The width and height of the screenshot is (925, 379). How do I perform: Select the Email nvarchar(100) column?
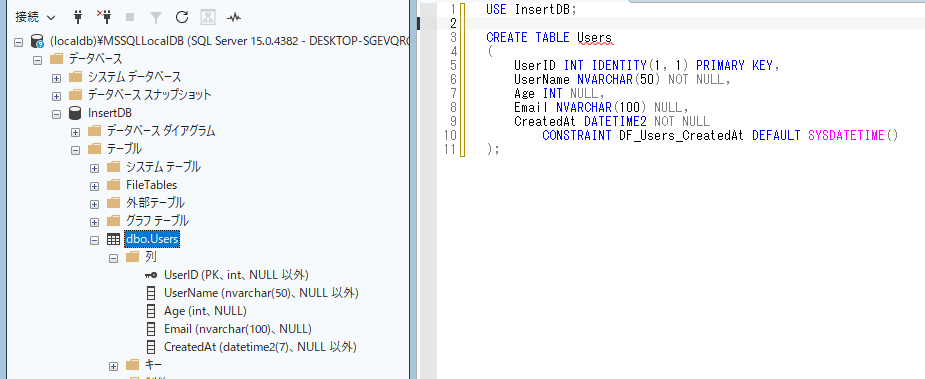(237, 329)
